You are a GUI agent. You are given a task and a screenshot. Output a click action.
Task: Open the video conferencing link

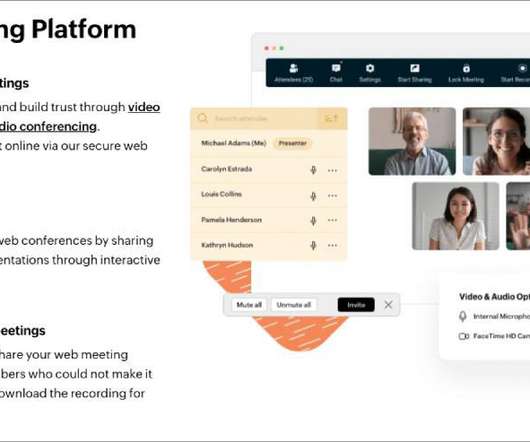pyautogui.click(x=144, y=107)
